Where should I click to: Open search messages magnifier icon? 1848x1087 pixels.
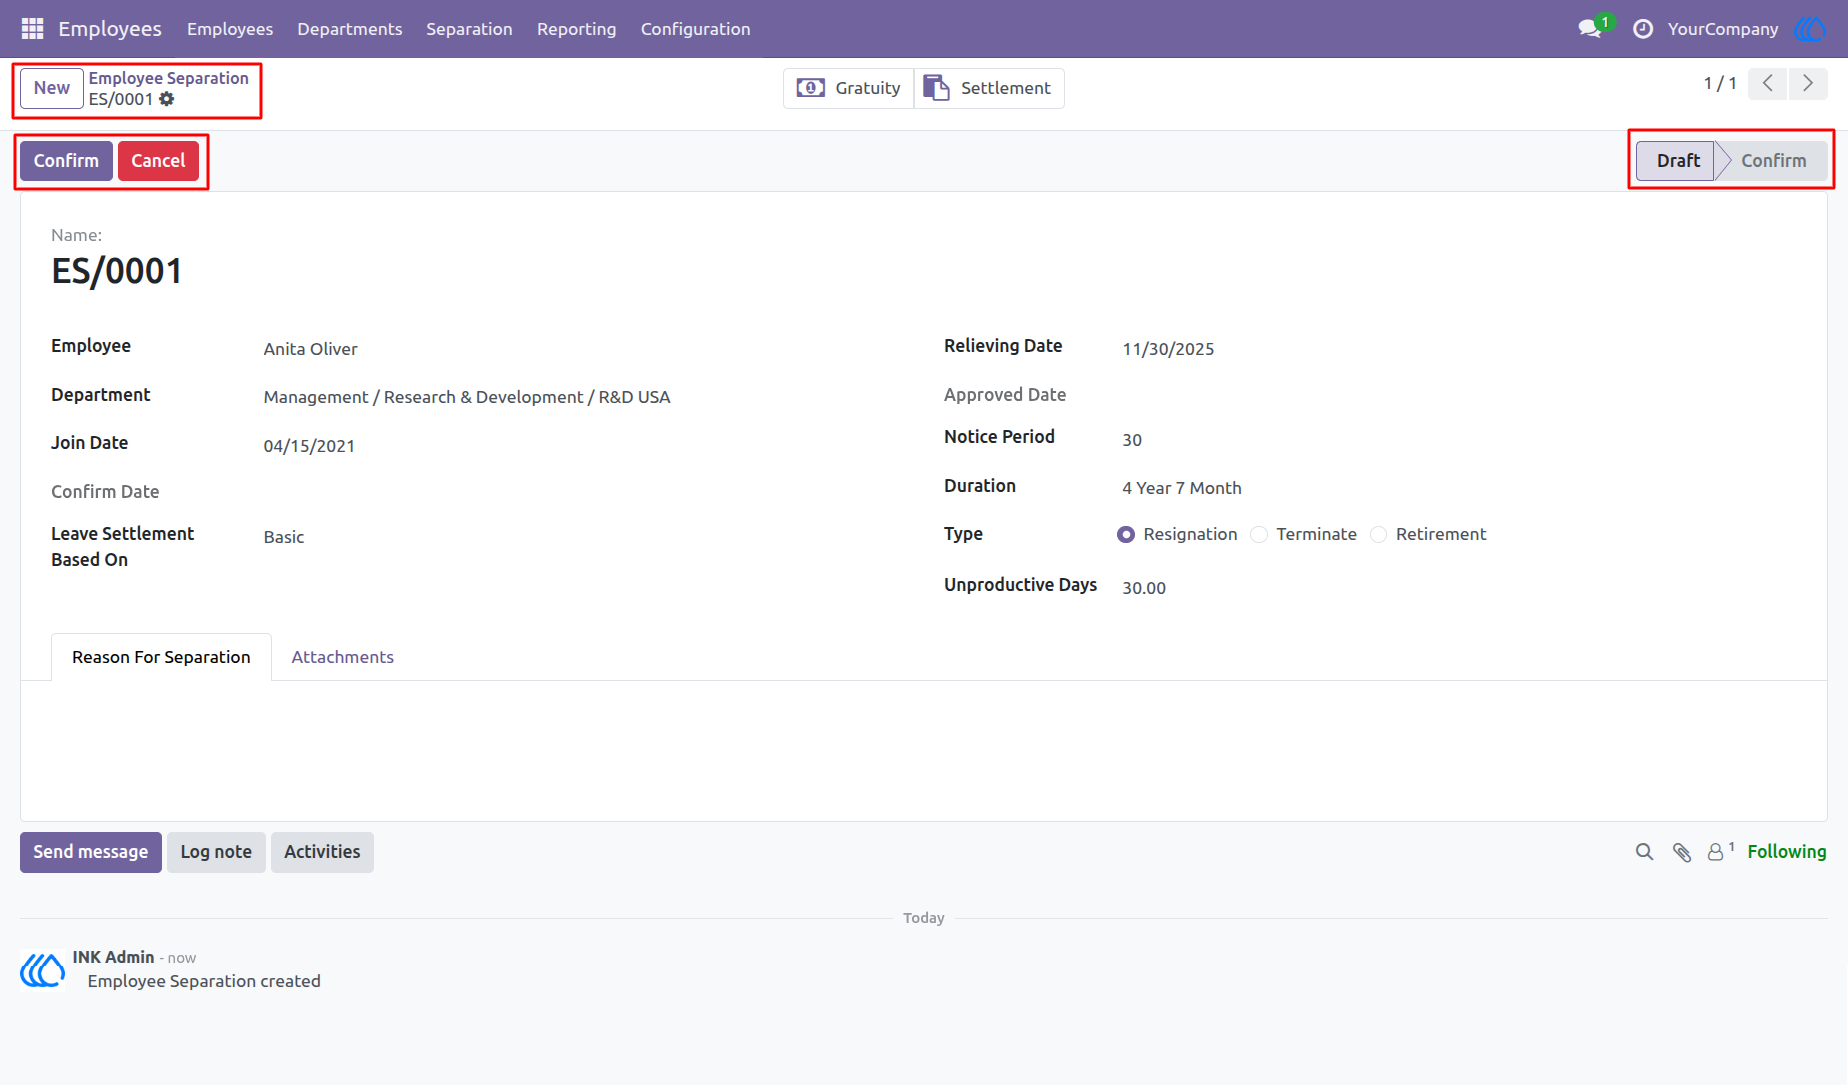1644,852
